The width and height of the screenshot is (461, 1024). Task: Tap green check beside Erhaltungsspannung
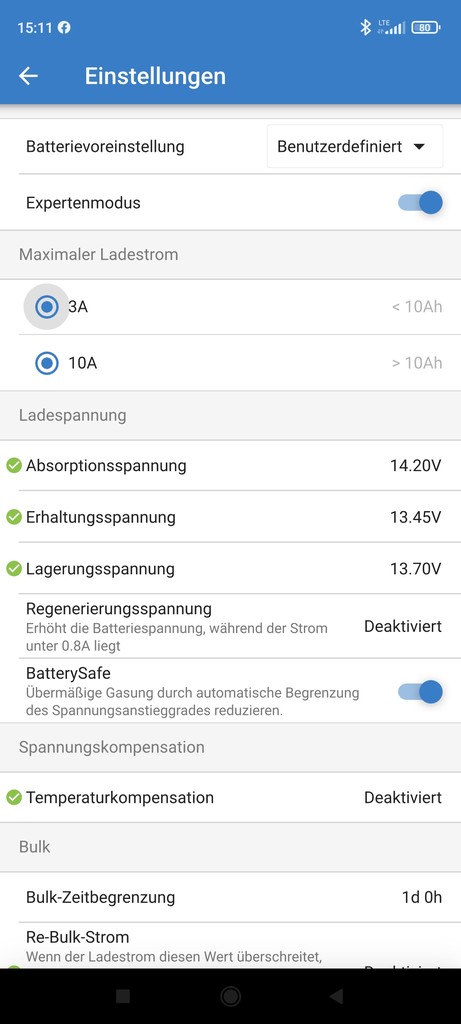(x=14, y=517)
